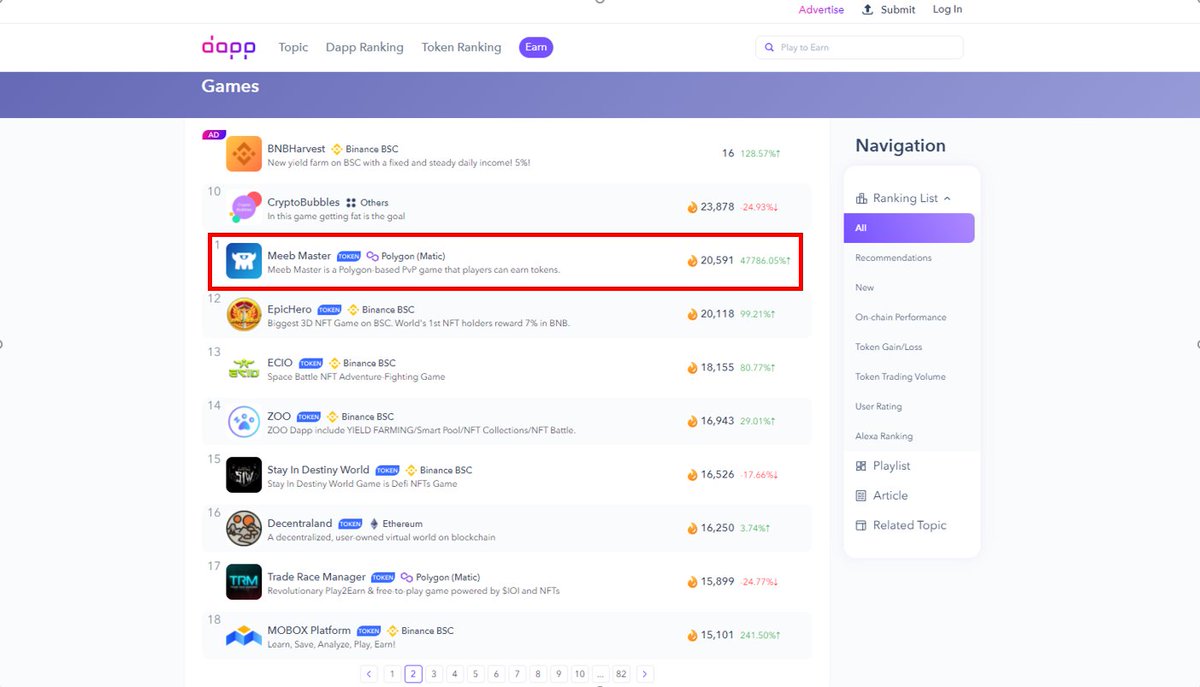
Task: Open the ellipsis page selector
Action: click(x=599, y=674)
